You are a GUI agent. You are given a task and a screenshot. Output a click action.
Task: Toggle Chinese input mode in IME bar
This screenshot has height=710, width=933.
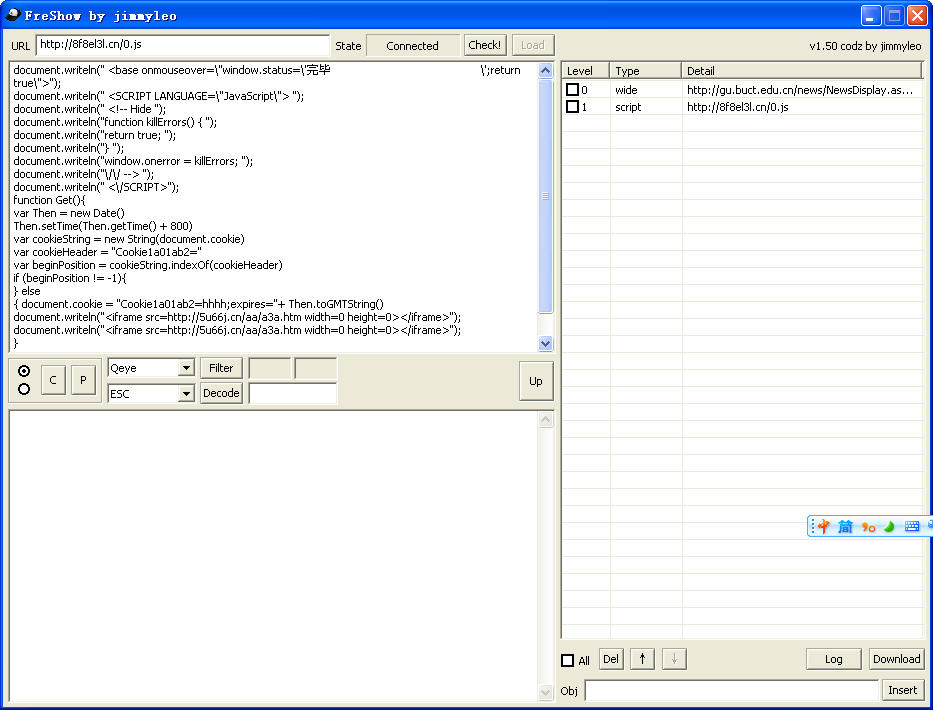[x=824, y=526]
